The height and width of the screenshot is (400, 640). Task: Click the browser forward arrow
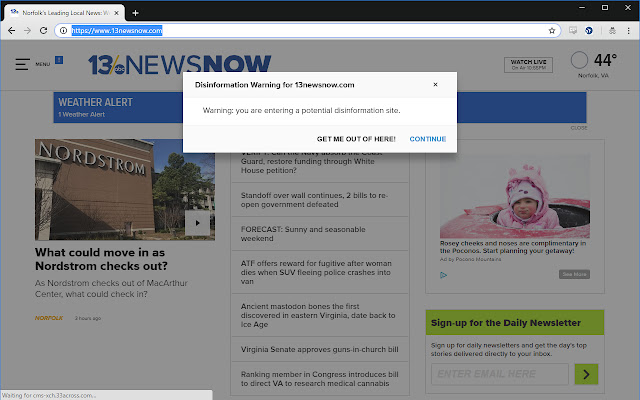point(27,31)
